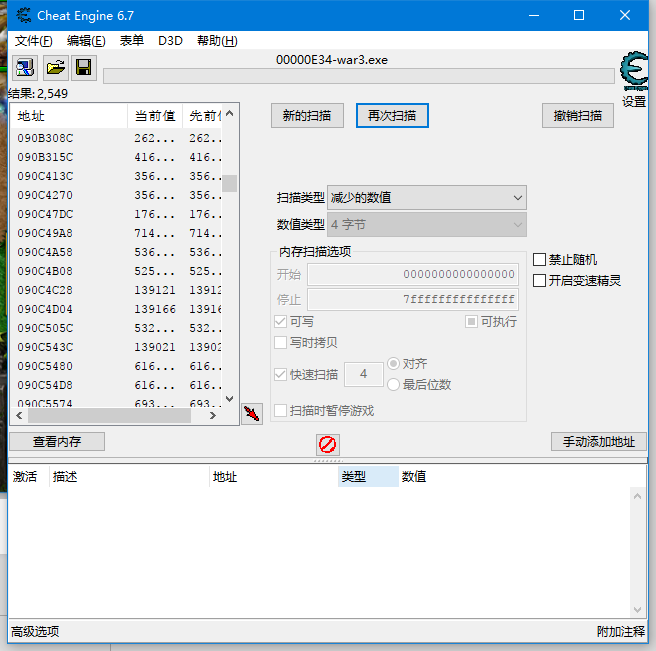
Task: Select result row 090B315C
Action: 116,157
